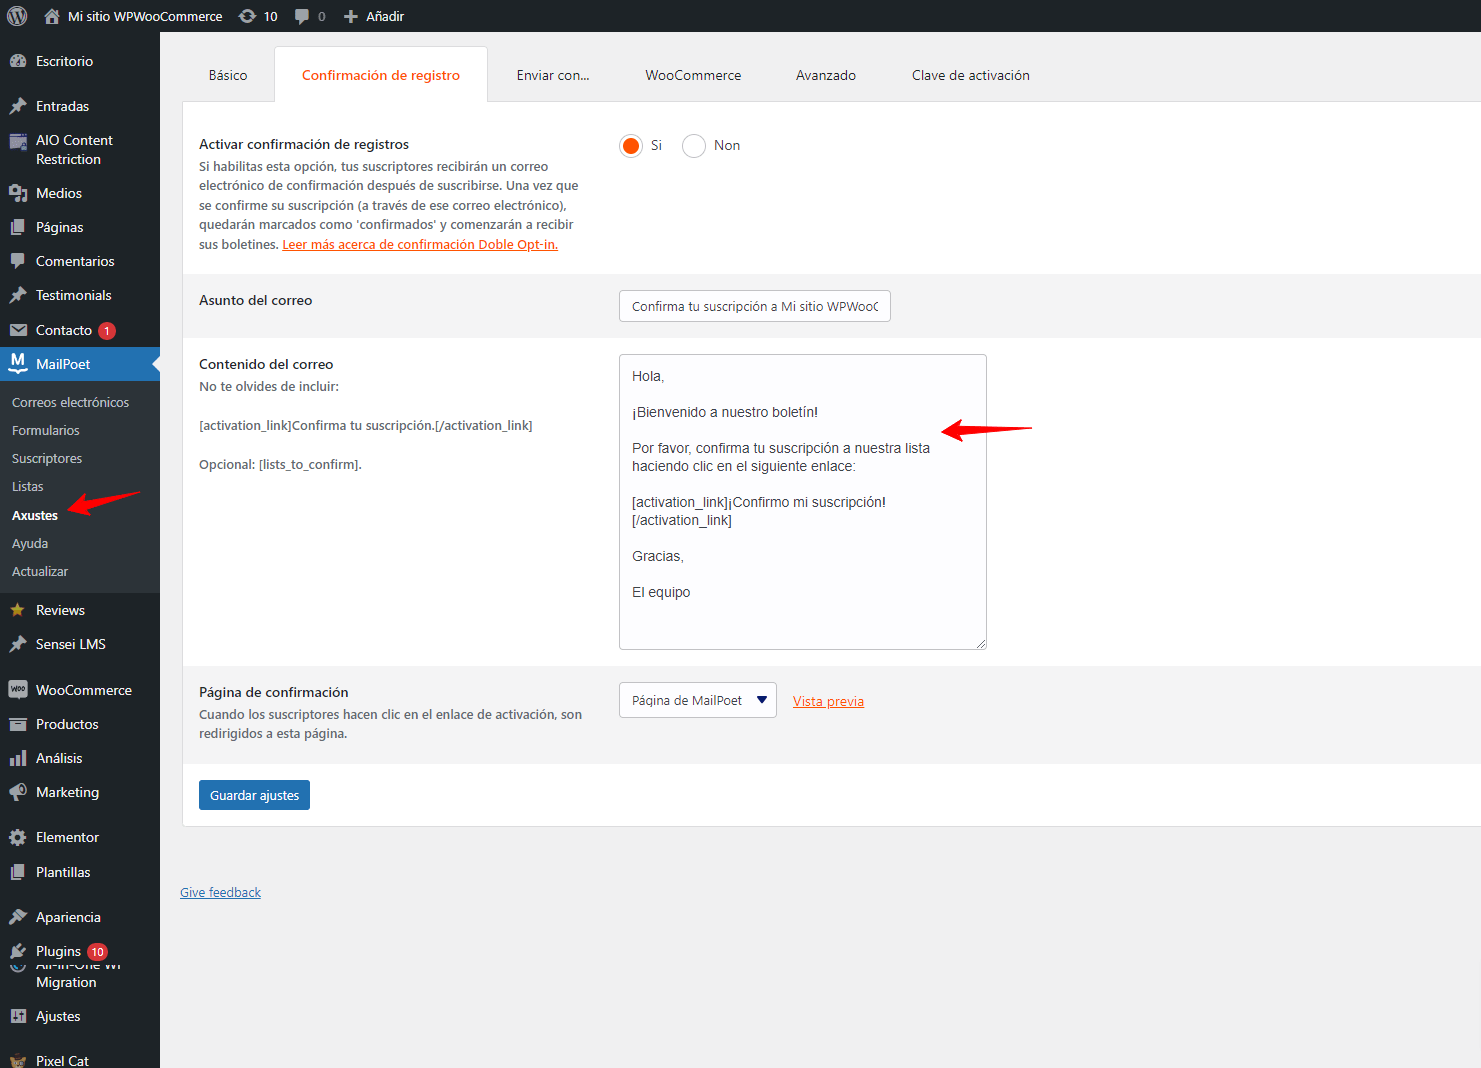1481x1068 pixels.
Task: Open the Vista previa link
Action: 828,701
